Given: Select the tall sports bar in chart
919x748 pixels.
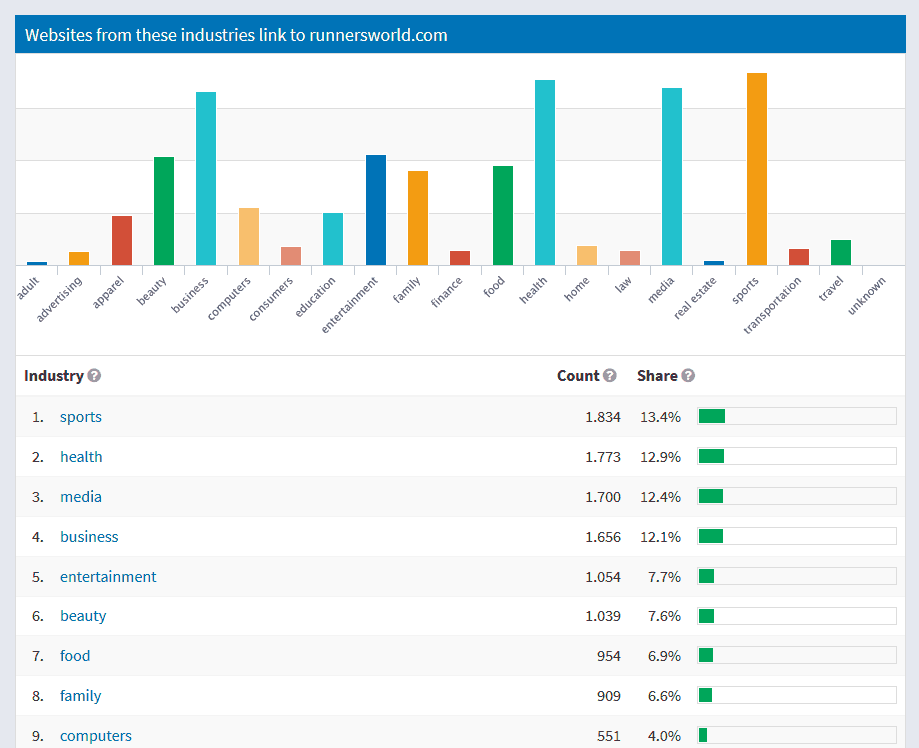Looking at the screenshot, I should 757,160.
